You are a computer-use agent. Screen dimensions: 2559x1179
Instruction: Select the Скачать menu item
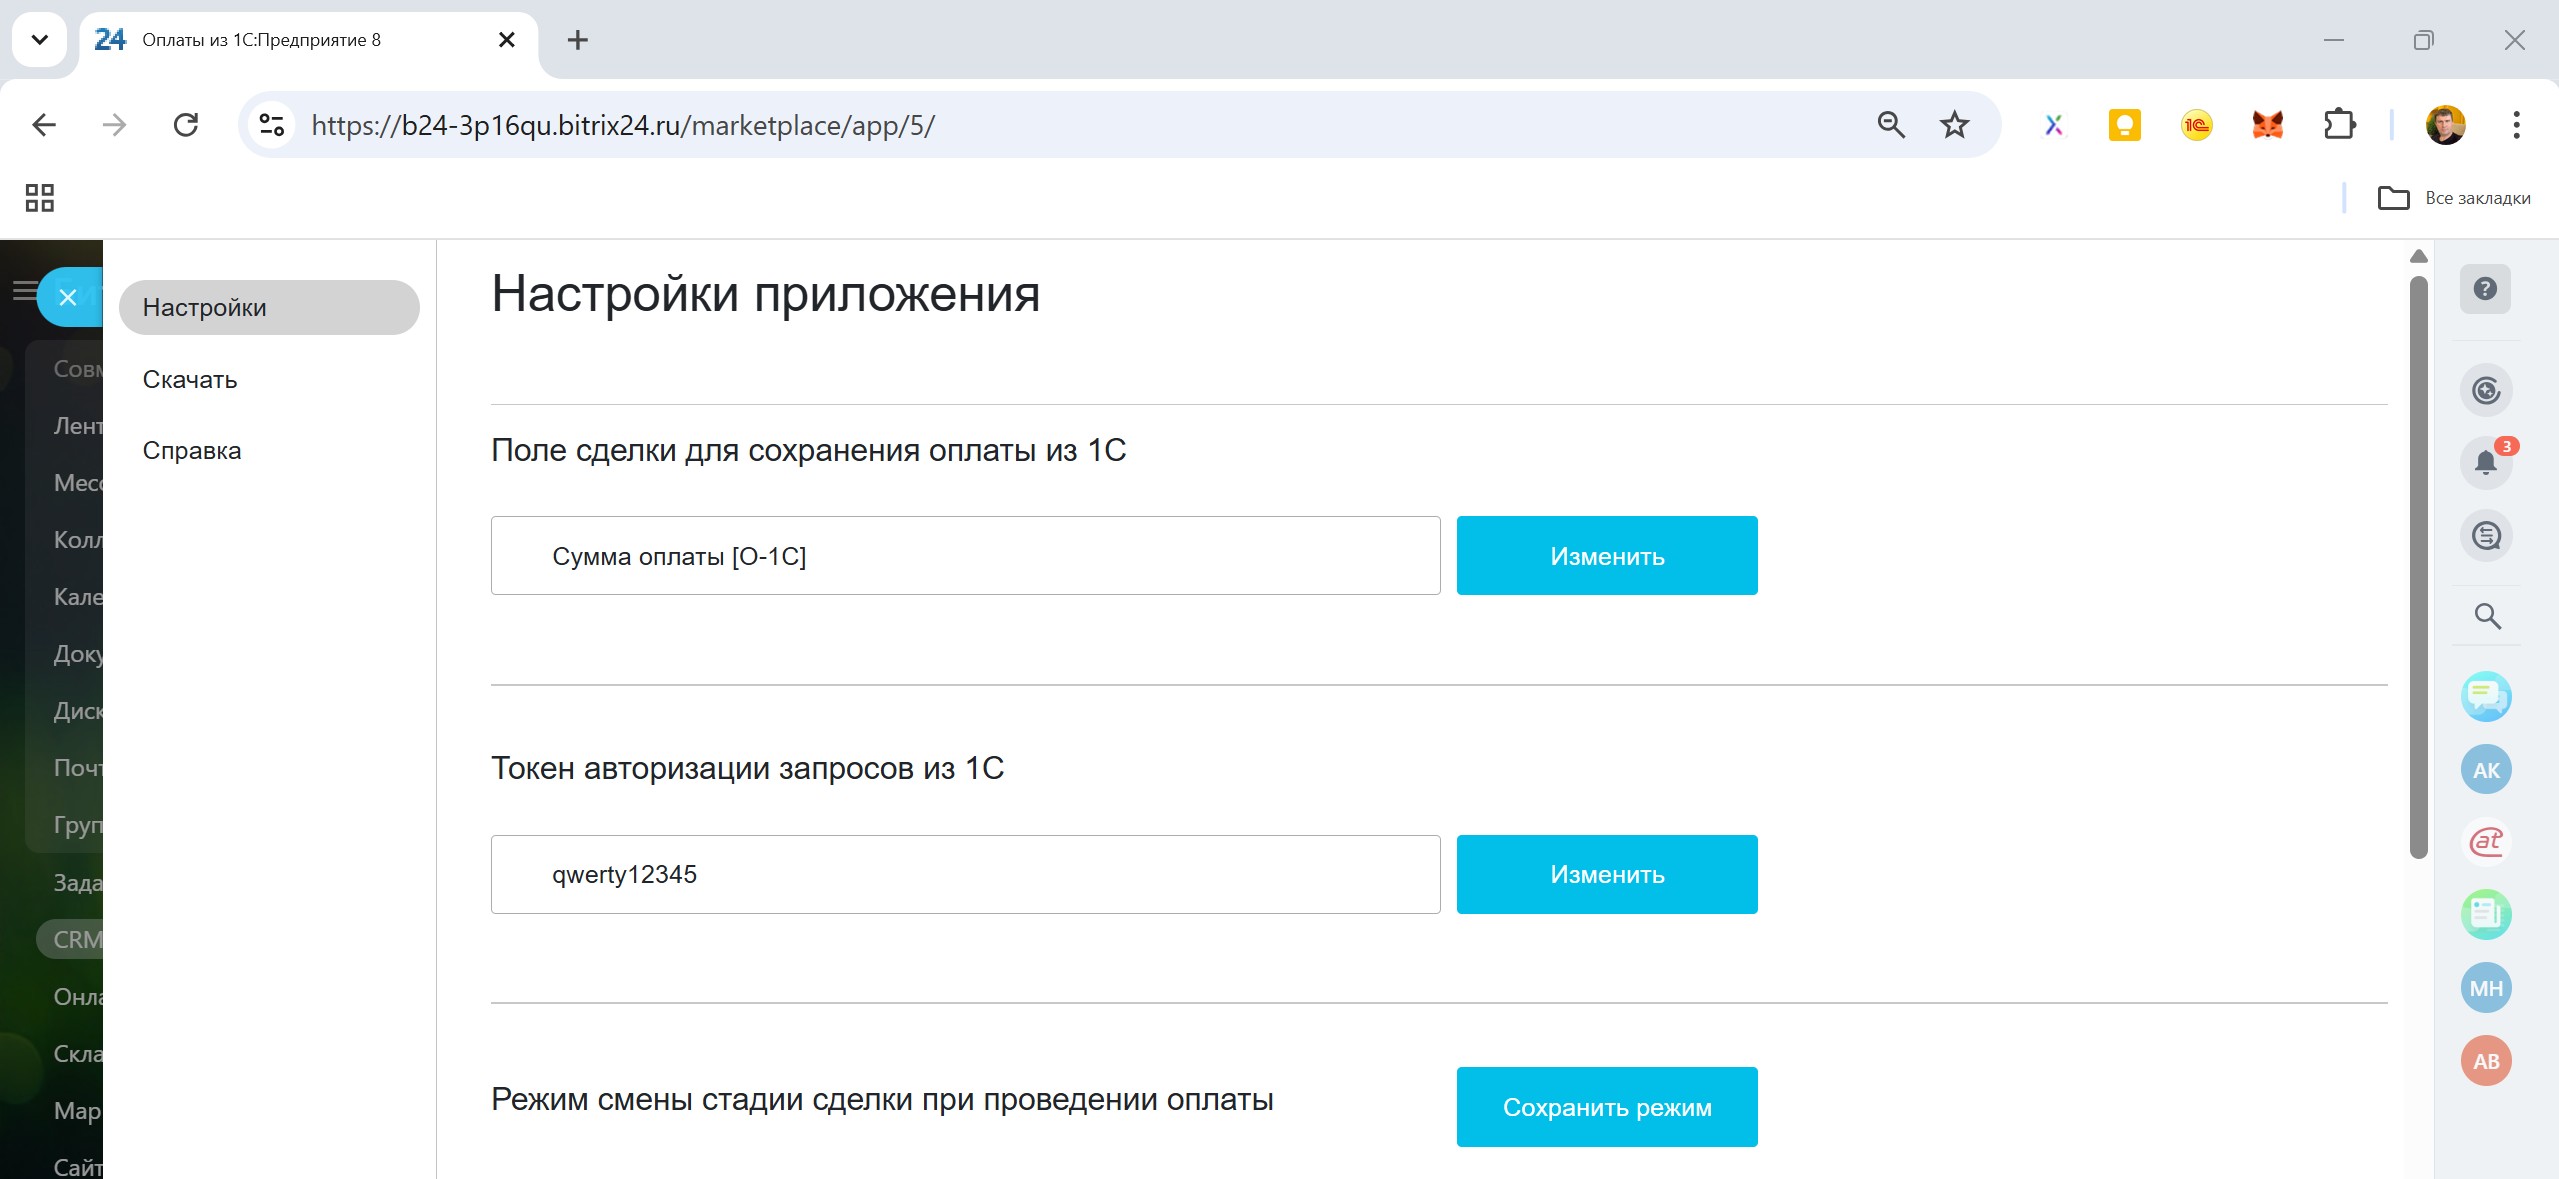coord(190,380)
